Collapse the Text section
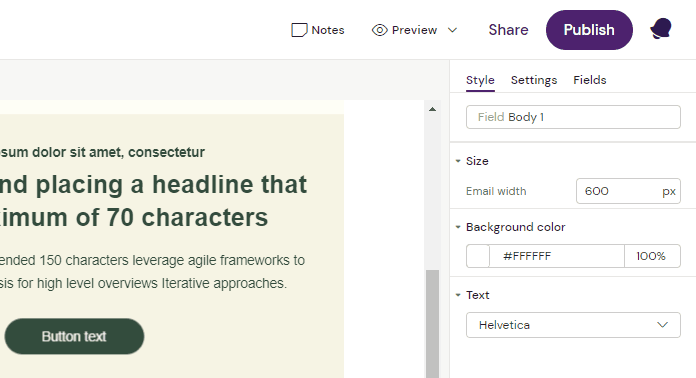 pos(458,295)
